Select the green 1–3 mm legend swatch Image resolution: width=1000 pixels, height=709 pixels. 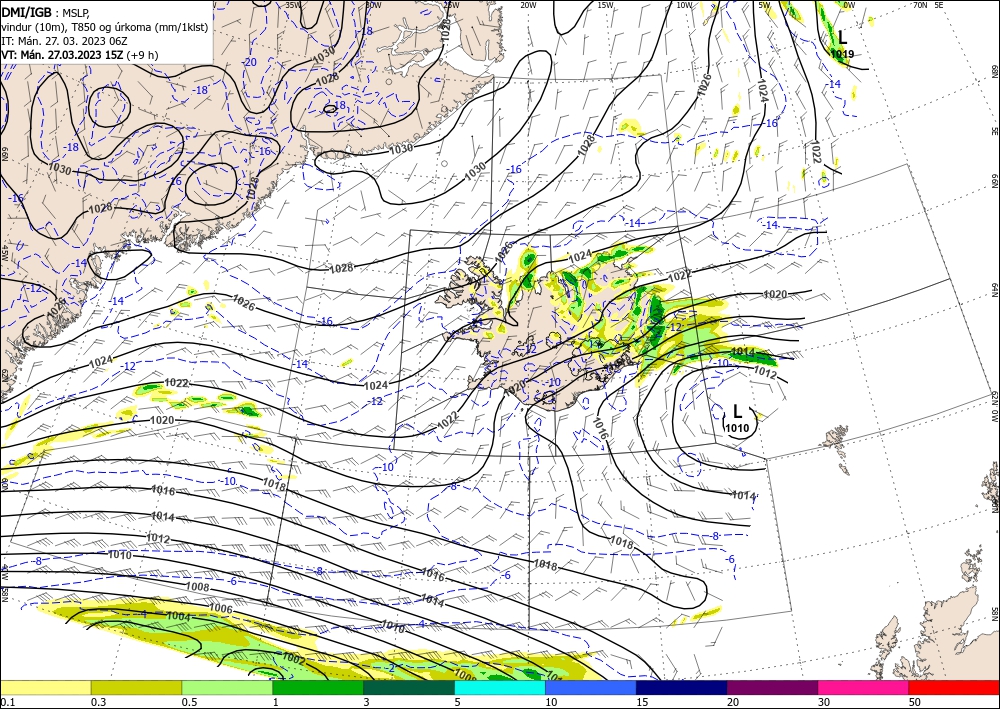coord(318,687)
